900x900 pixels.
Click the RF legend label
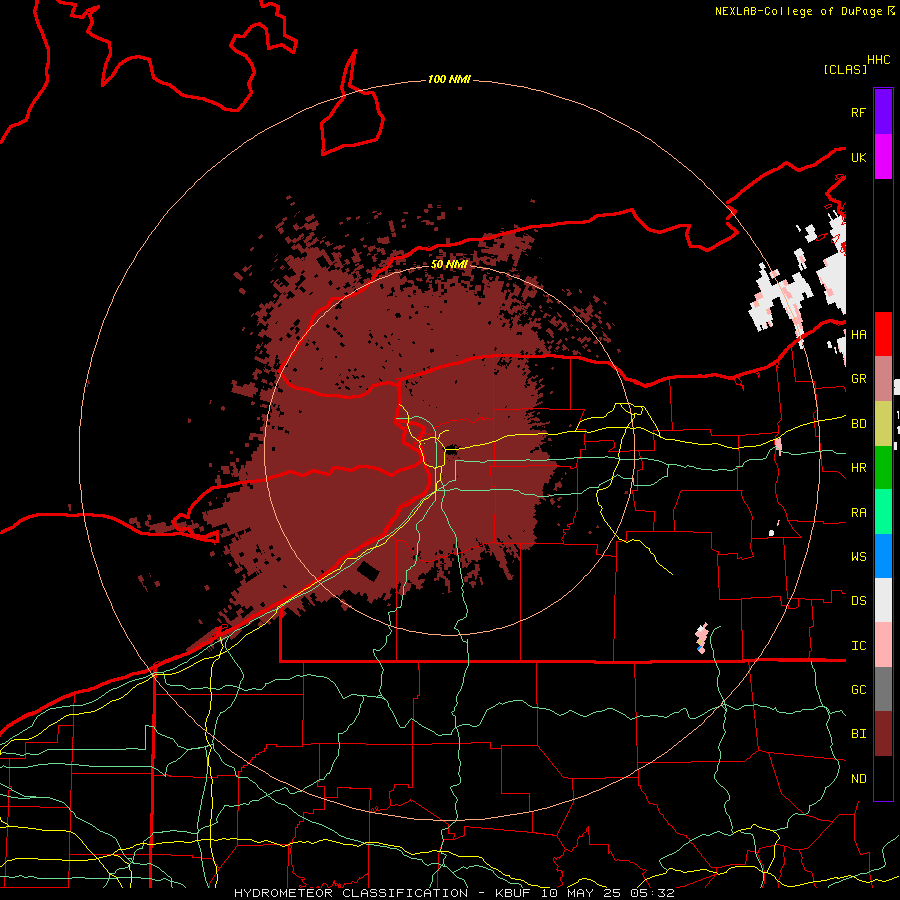858,112
